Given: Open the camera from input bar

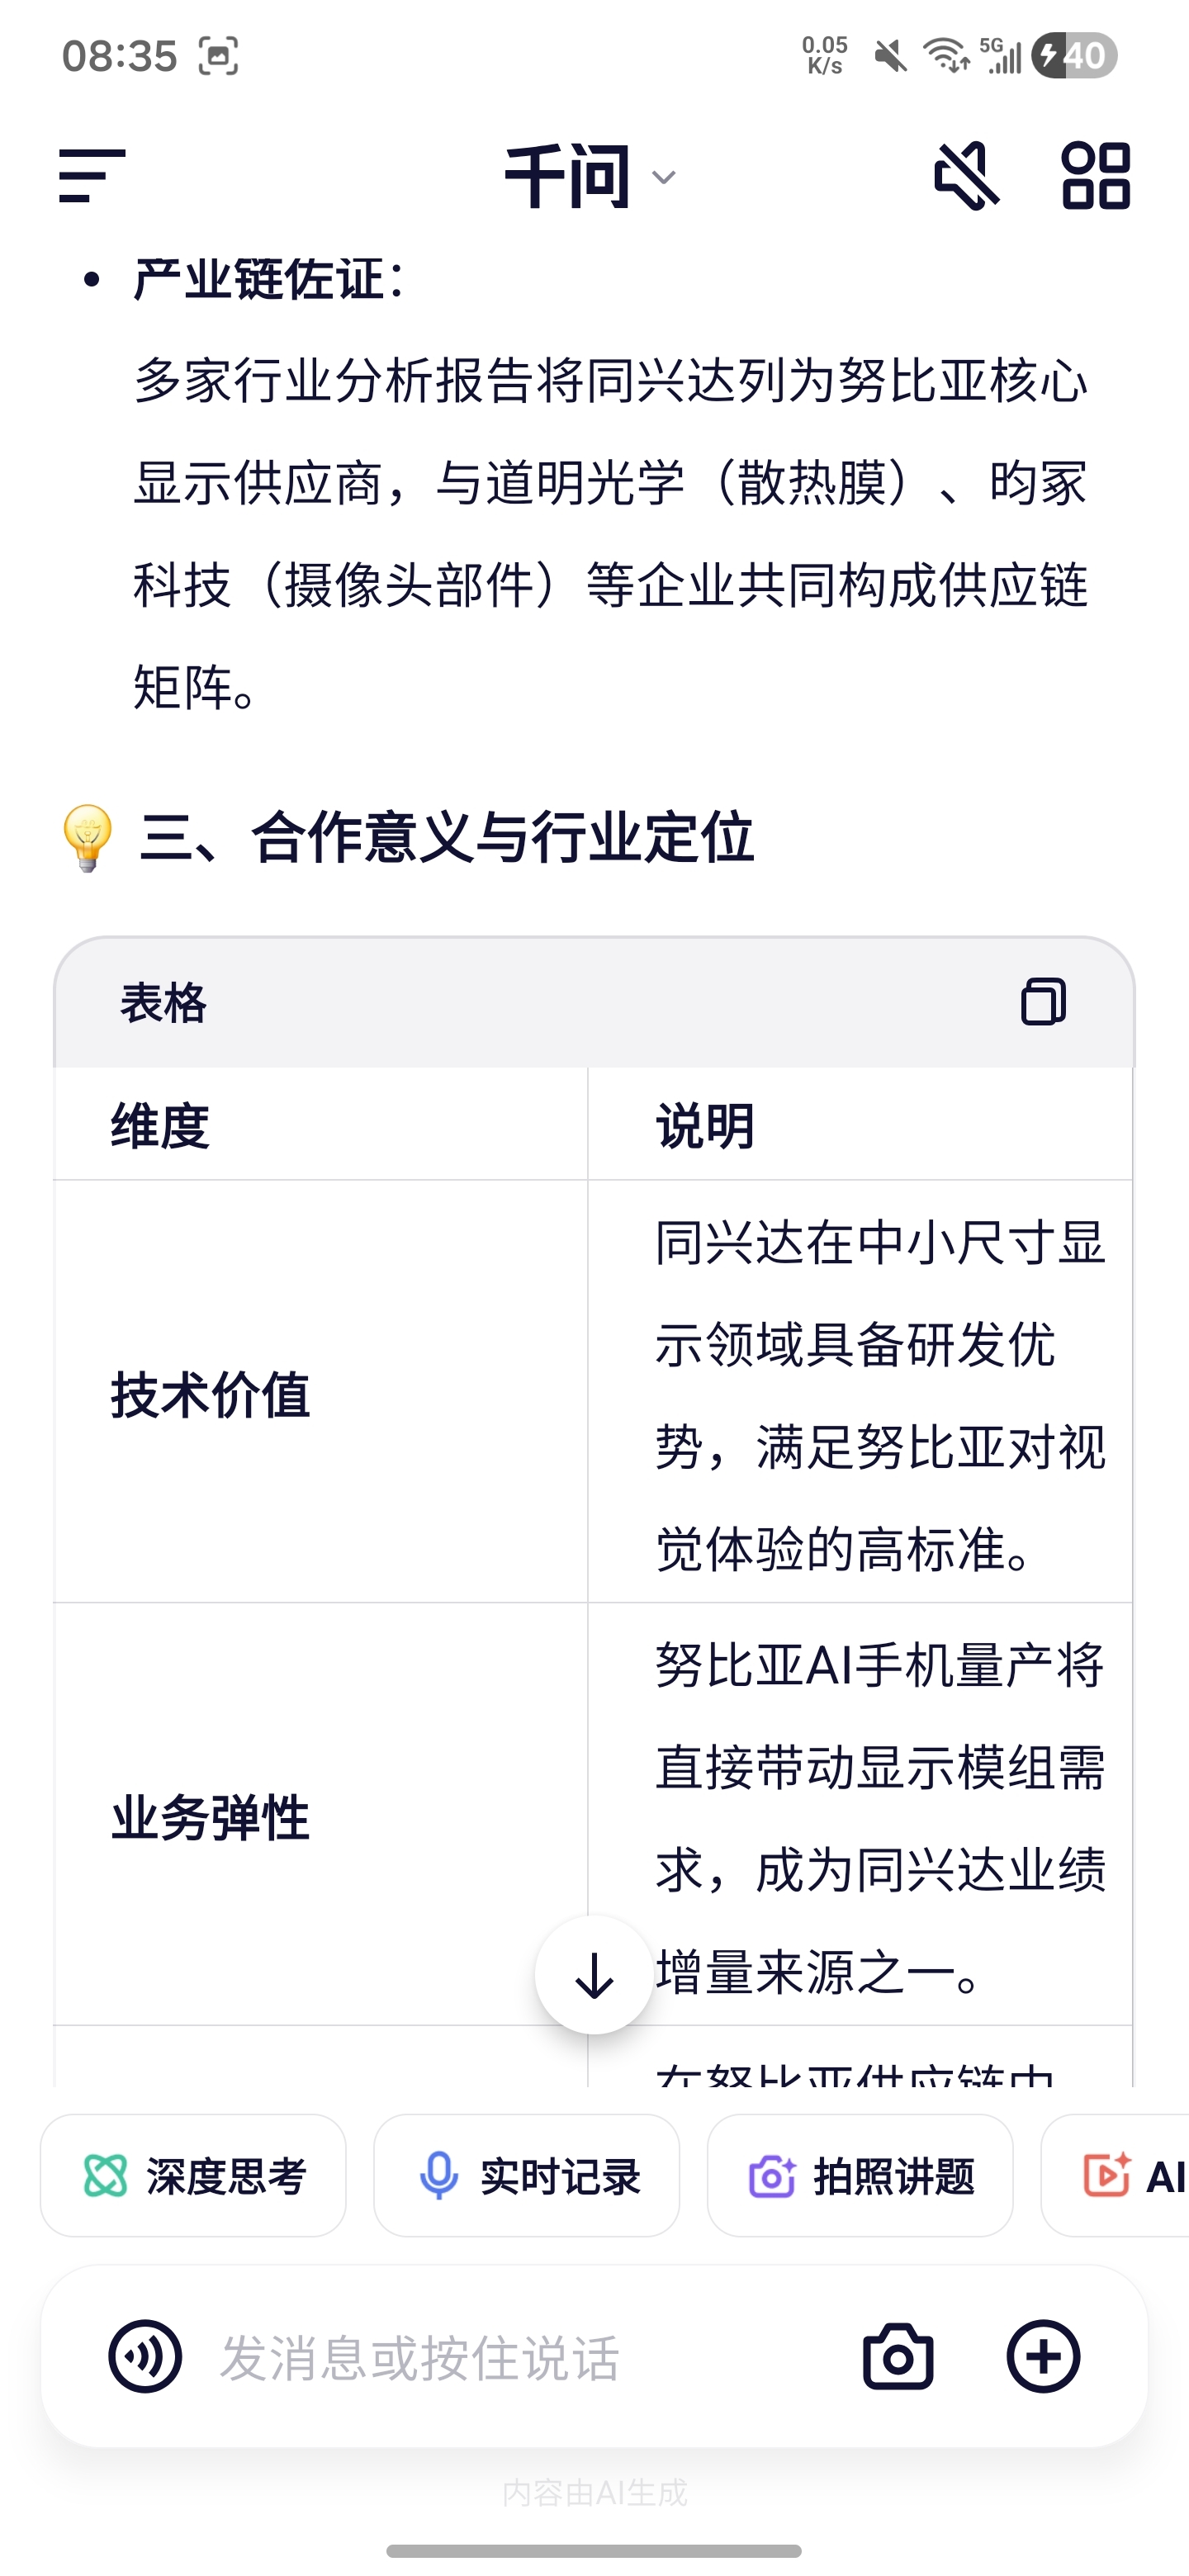Looking at the screenshot, I should (898, 2357).
